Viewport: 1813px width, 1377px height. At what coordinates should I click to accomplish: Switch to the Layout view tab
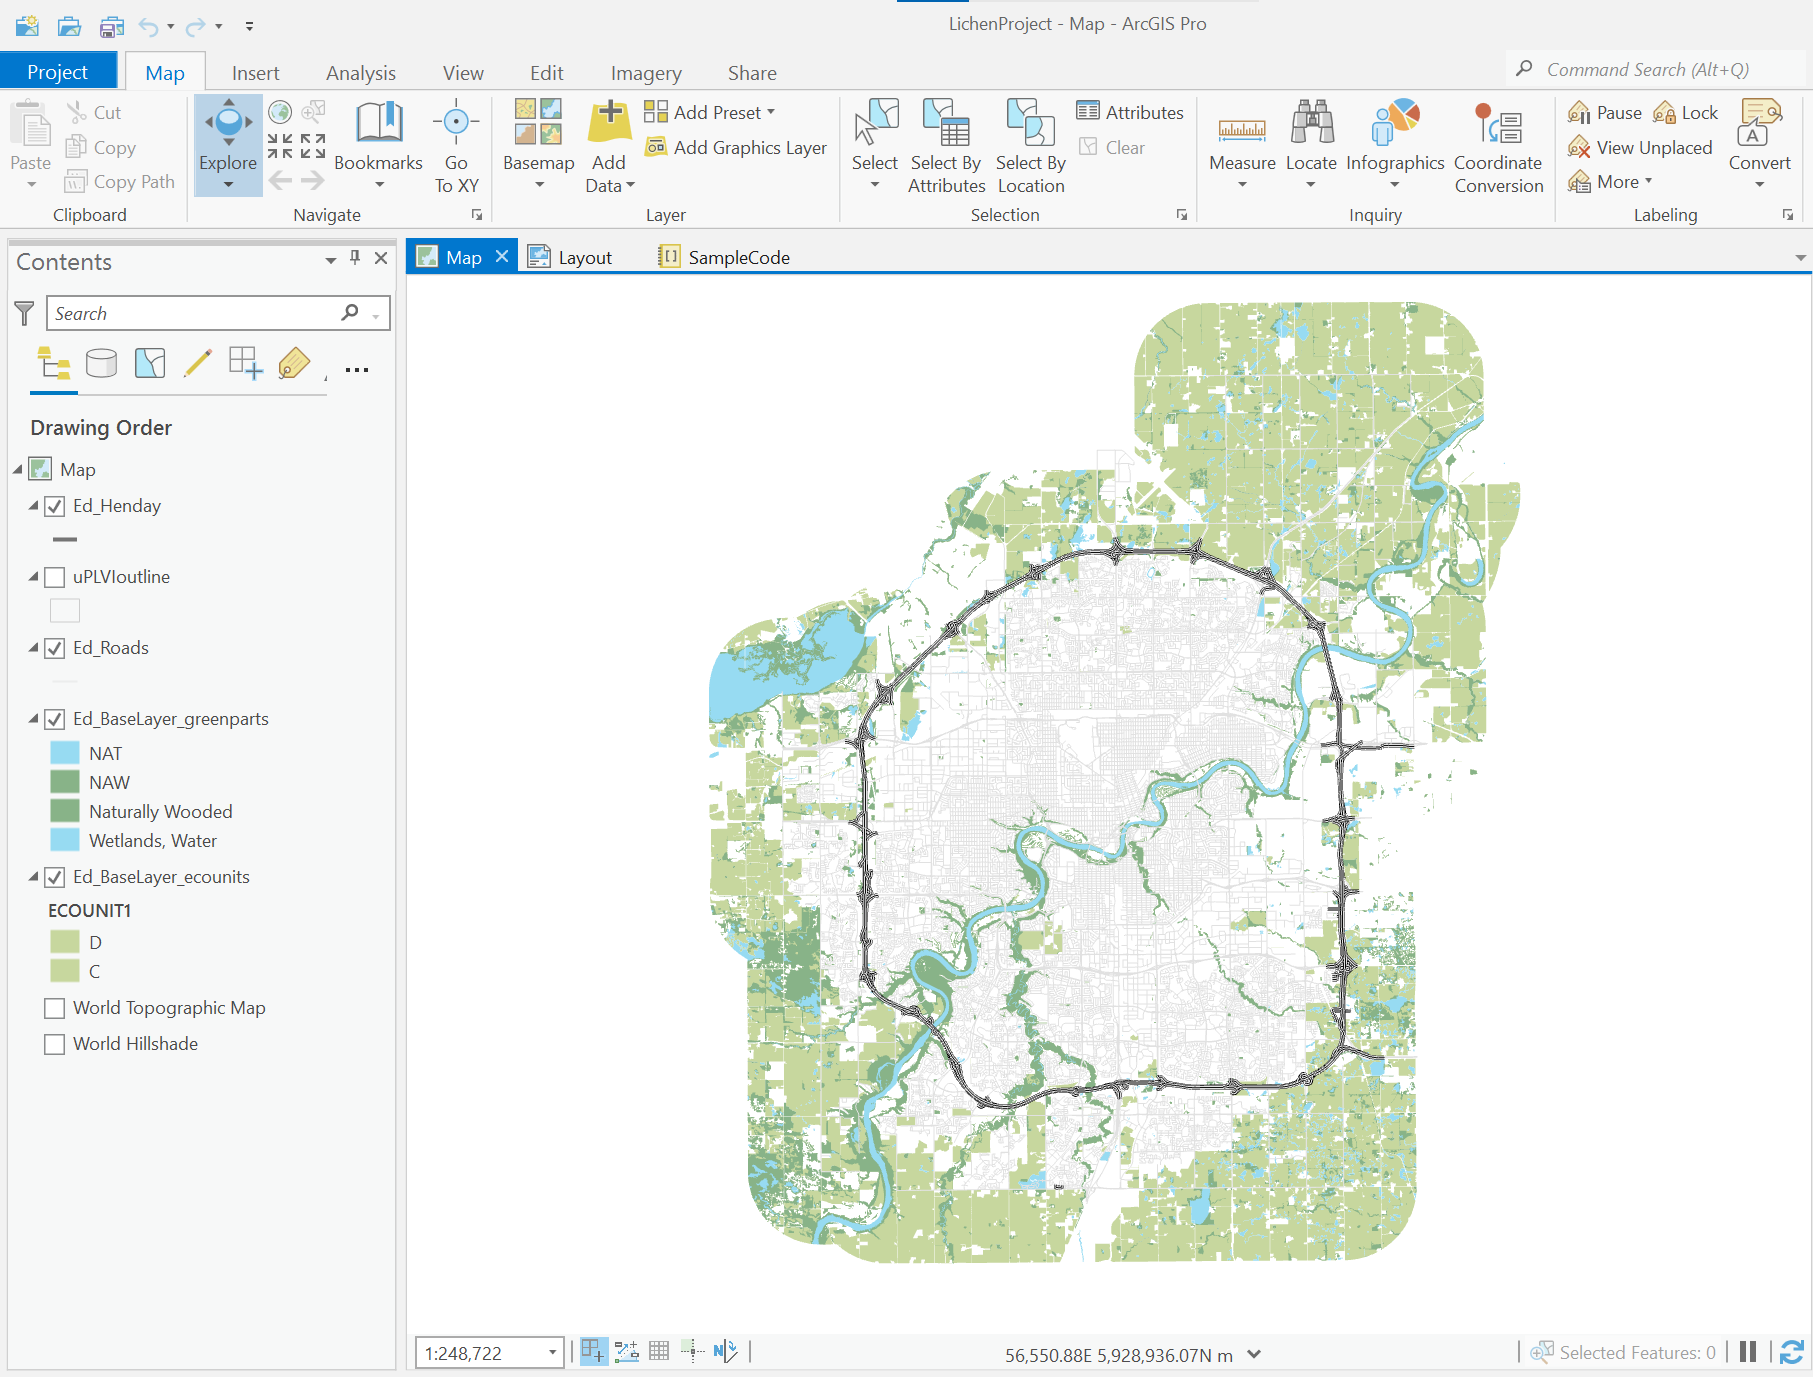[571, 257]
